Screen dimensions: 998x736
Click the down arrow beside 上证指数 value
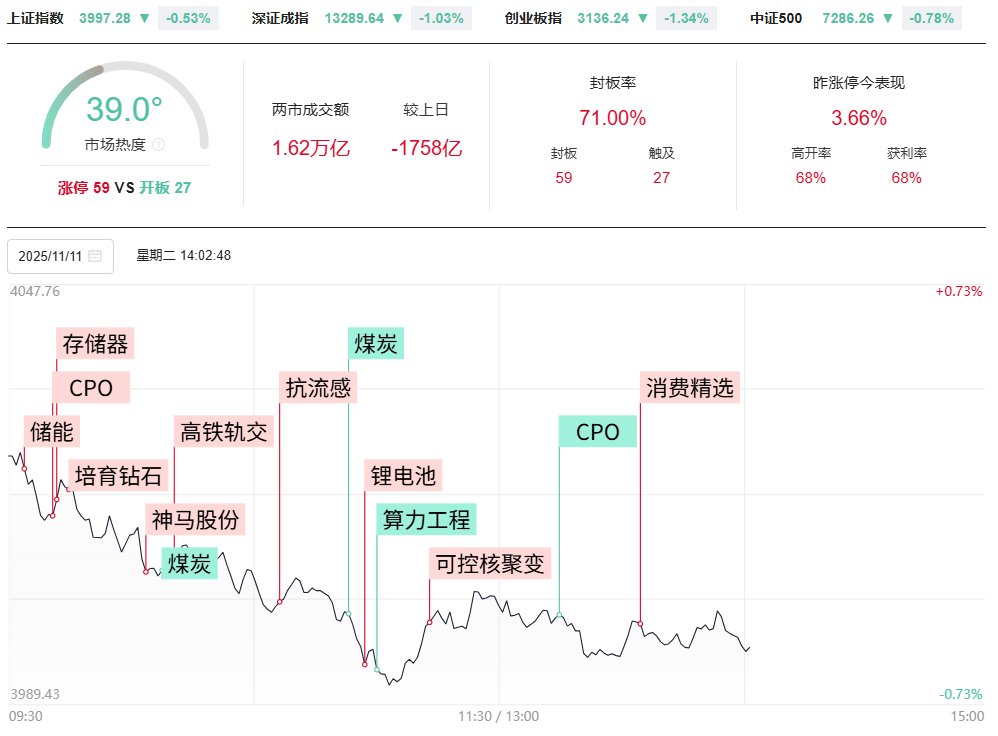145,18
